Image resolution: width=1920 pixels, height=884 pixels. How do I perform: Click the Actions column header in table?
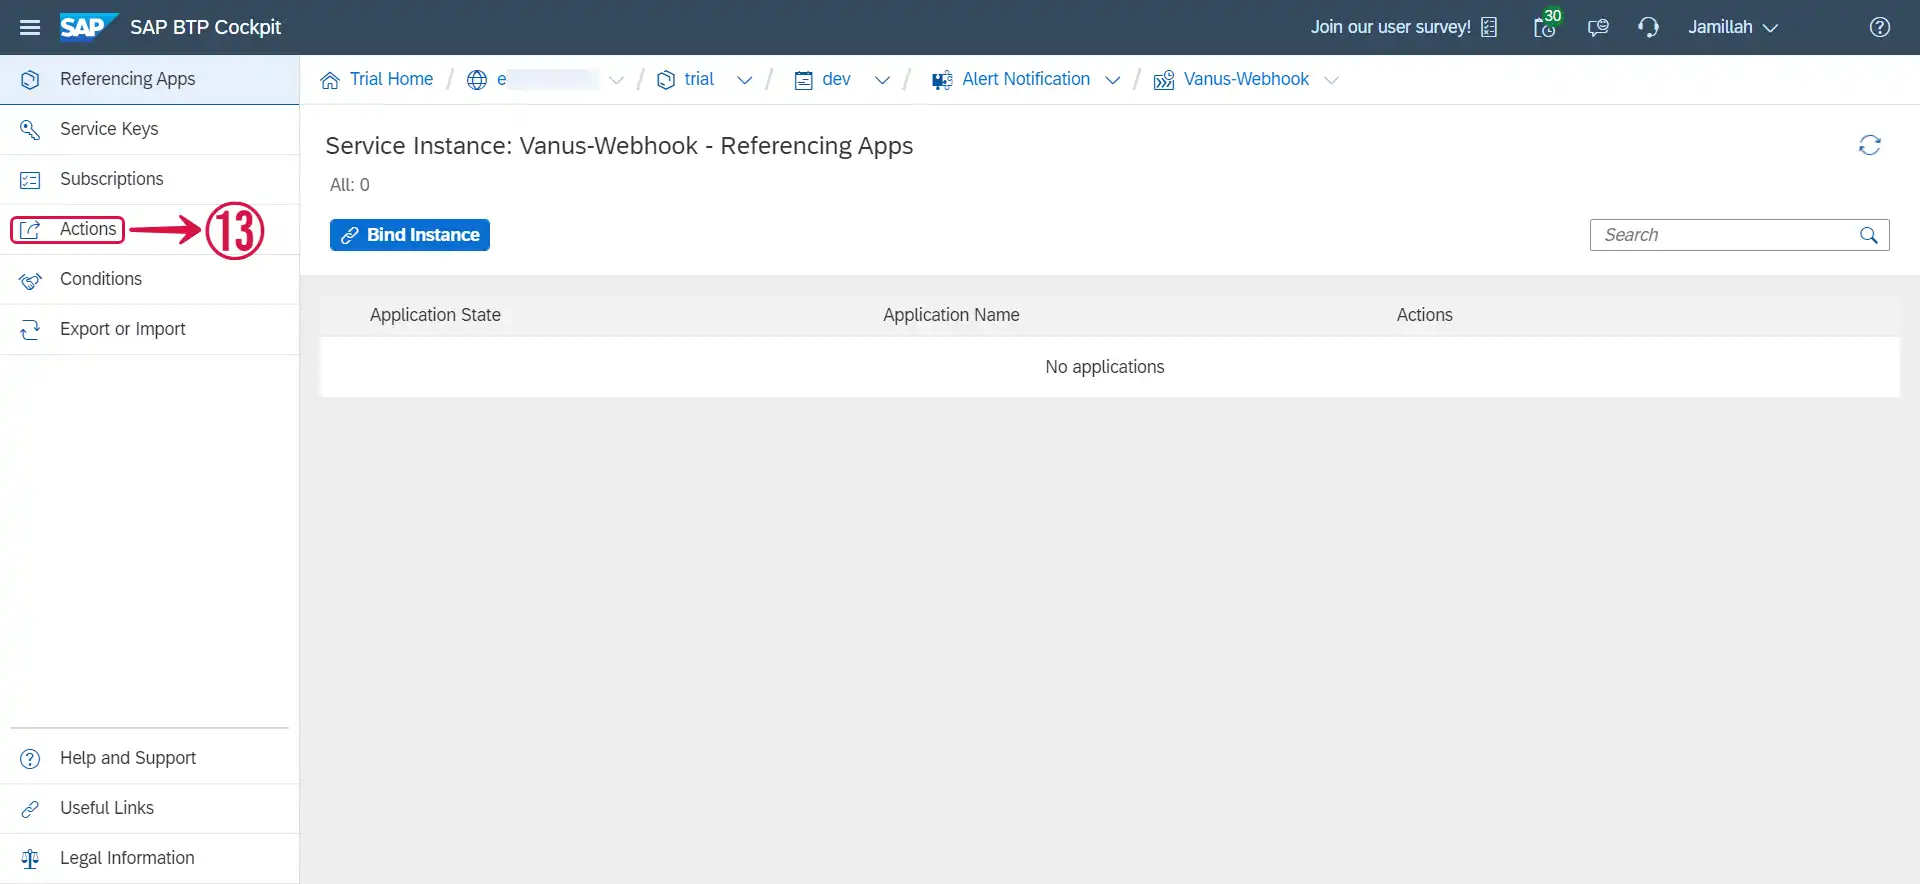pyautogui.click(x=1424, y=315)
